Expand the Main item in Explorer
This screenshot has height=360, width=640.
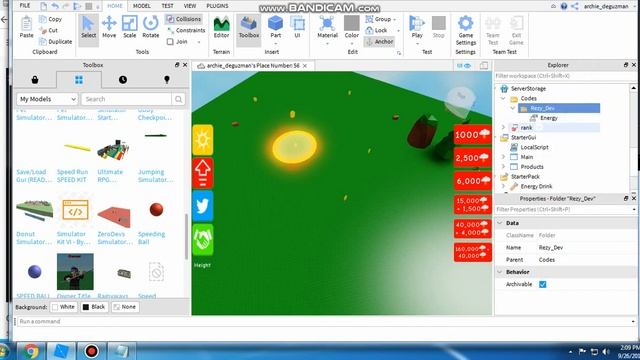[x=503, y=157]
